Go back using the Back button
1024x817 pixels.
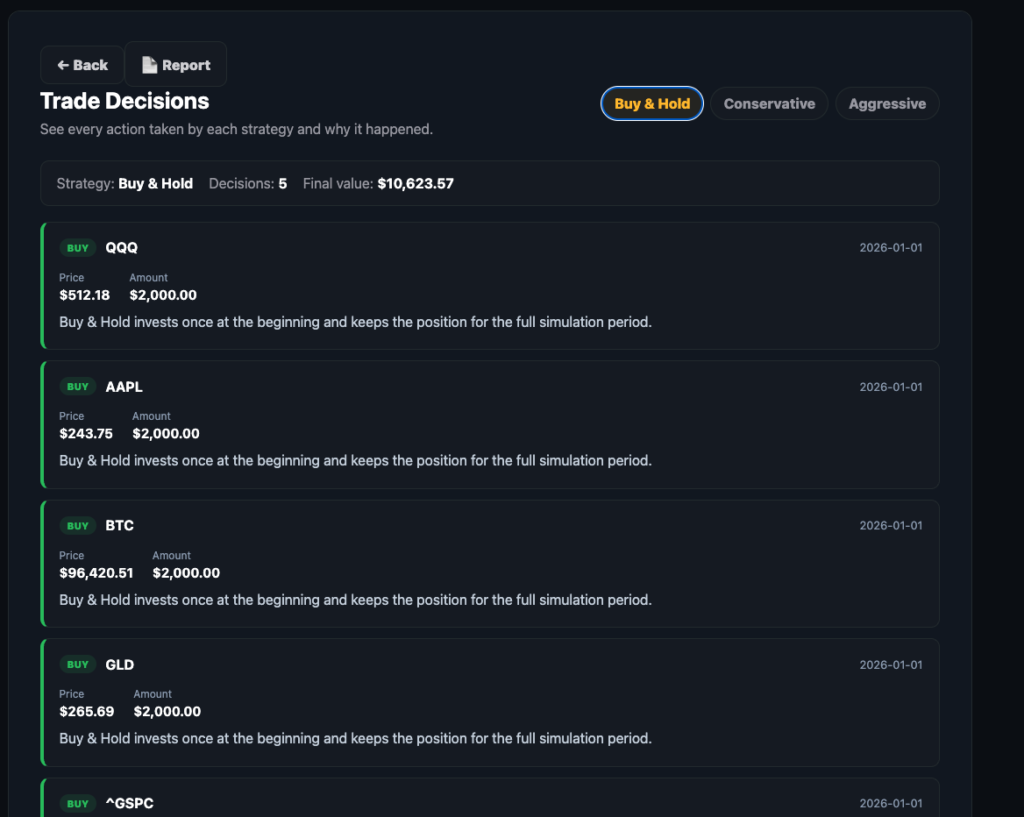tap(82, 65)
